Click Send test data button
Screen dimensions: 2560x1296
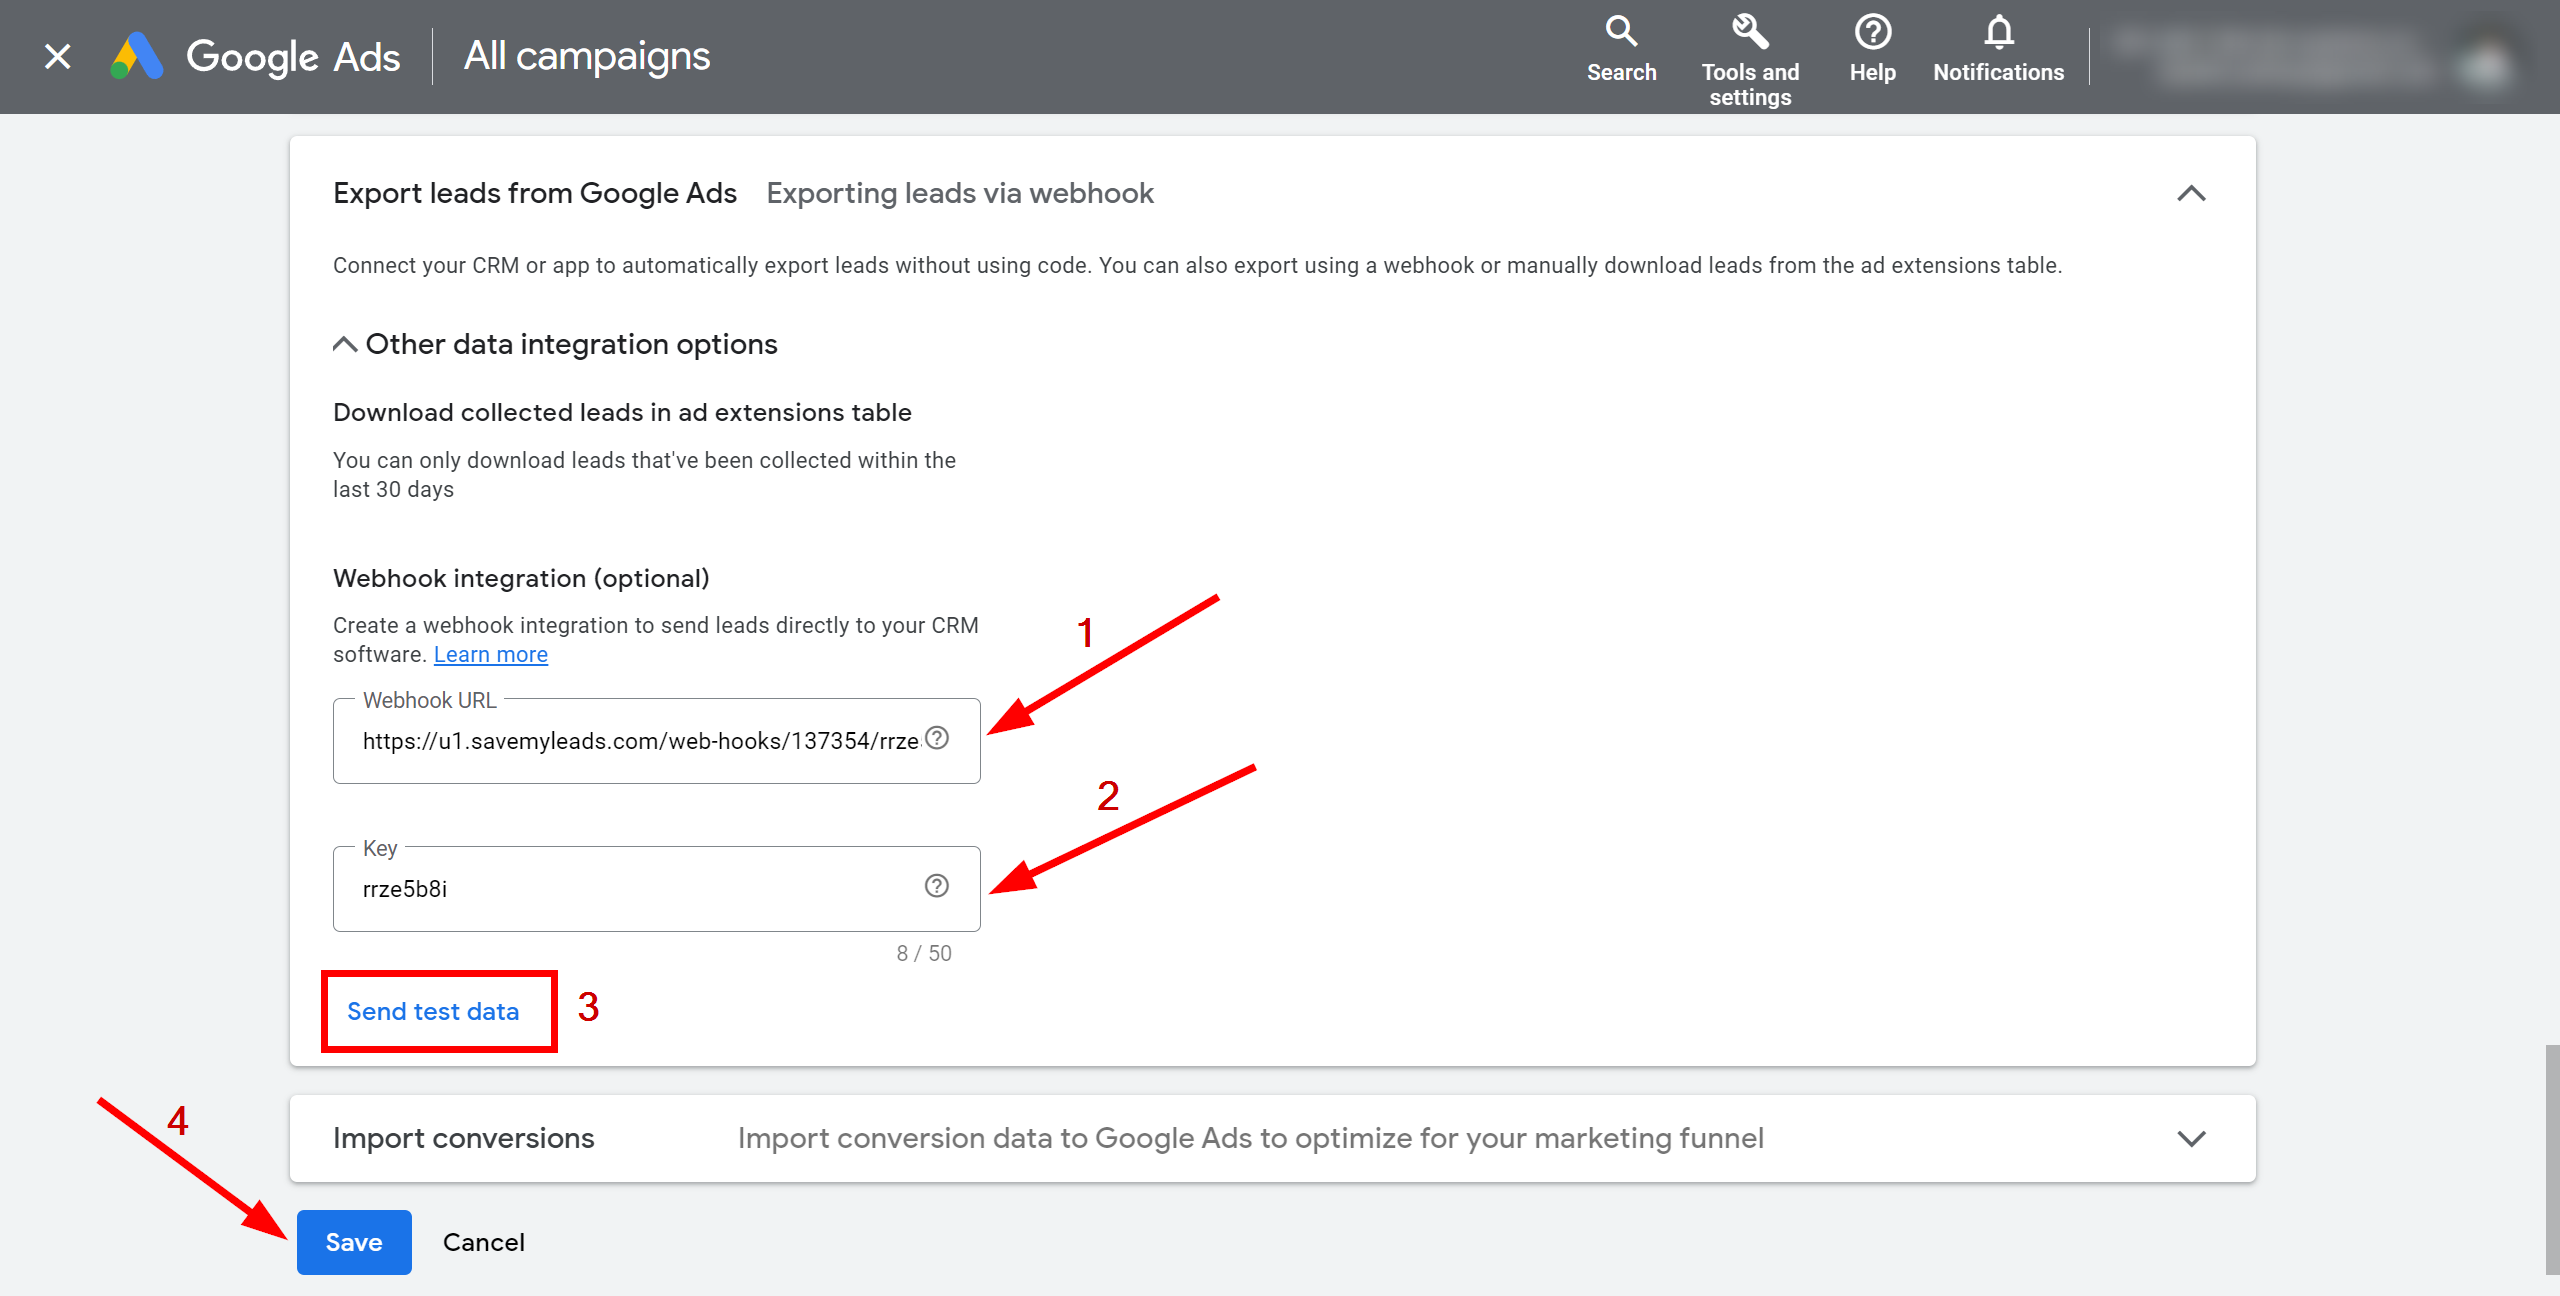(433, 1010)
